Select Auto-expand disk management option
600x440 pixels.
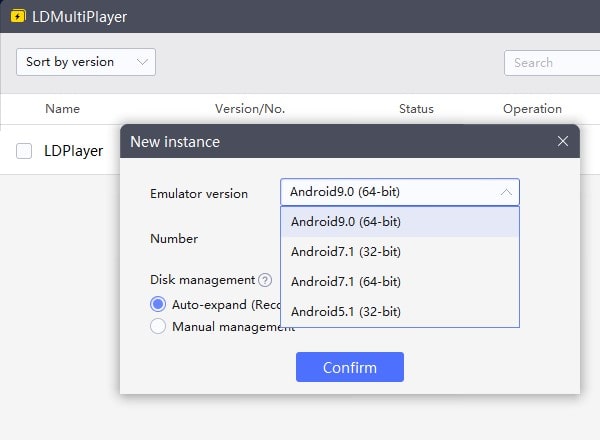coord(158,305)
